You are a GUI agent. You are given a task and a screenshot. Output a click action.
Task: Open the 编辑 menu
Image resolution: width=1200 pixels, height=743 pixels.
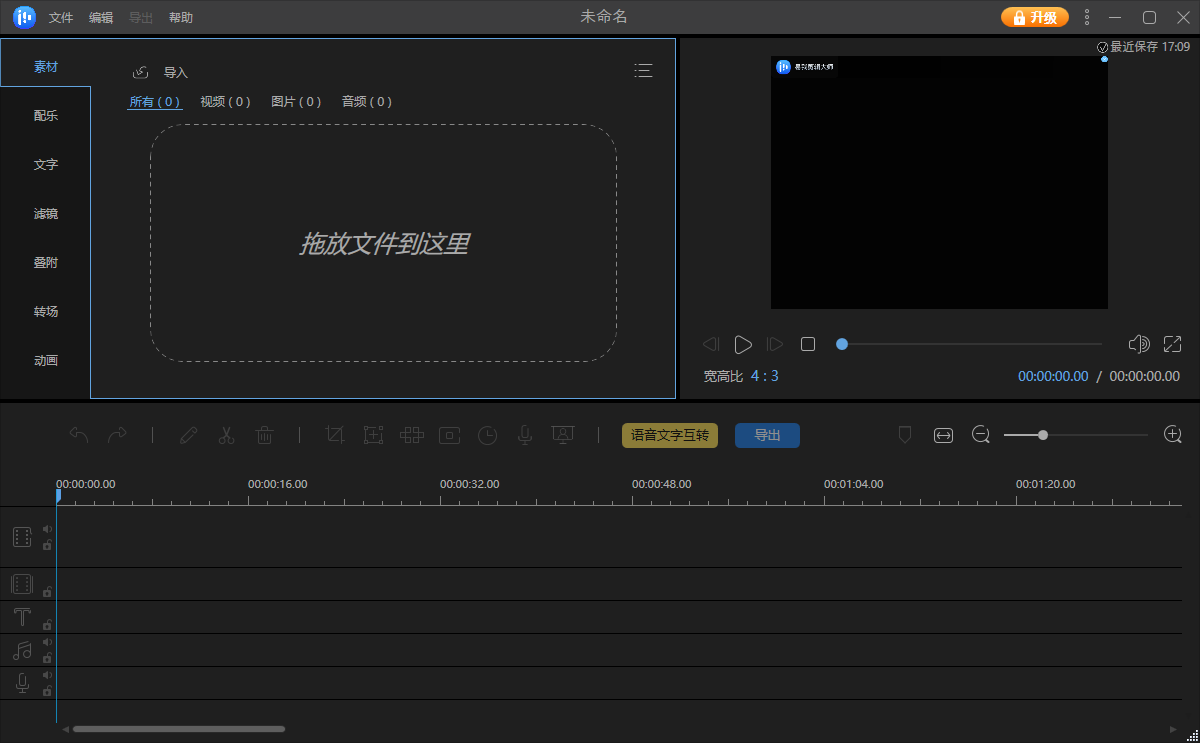(x=101, y=18)
